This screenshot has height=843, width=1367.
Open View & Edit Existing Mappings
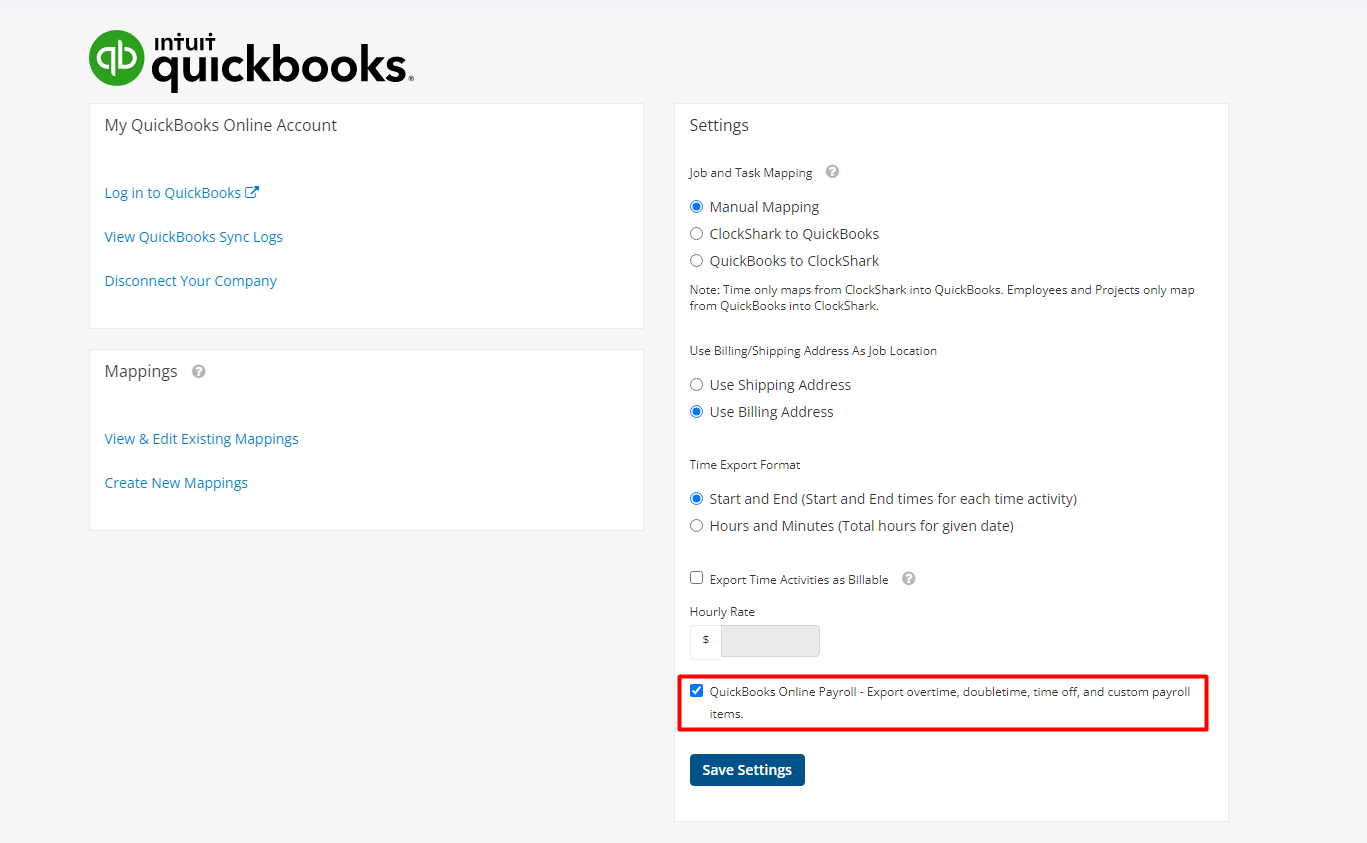[x=202, y=439]
